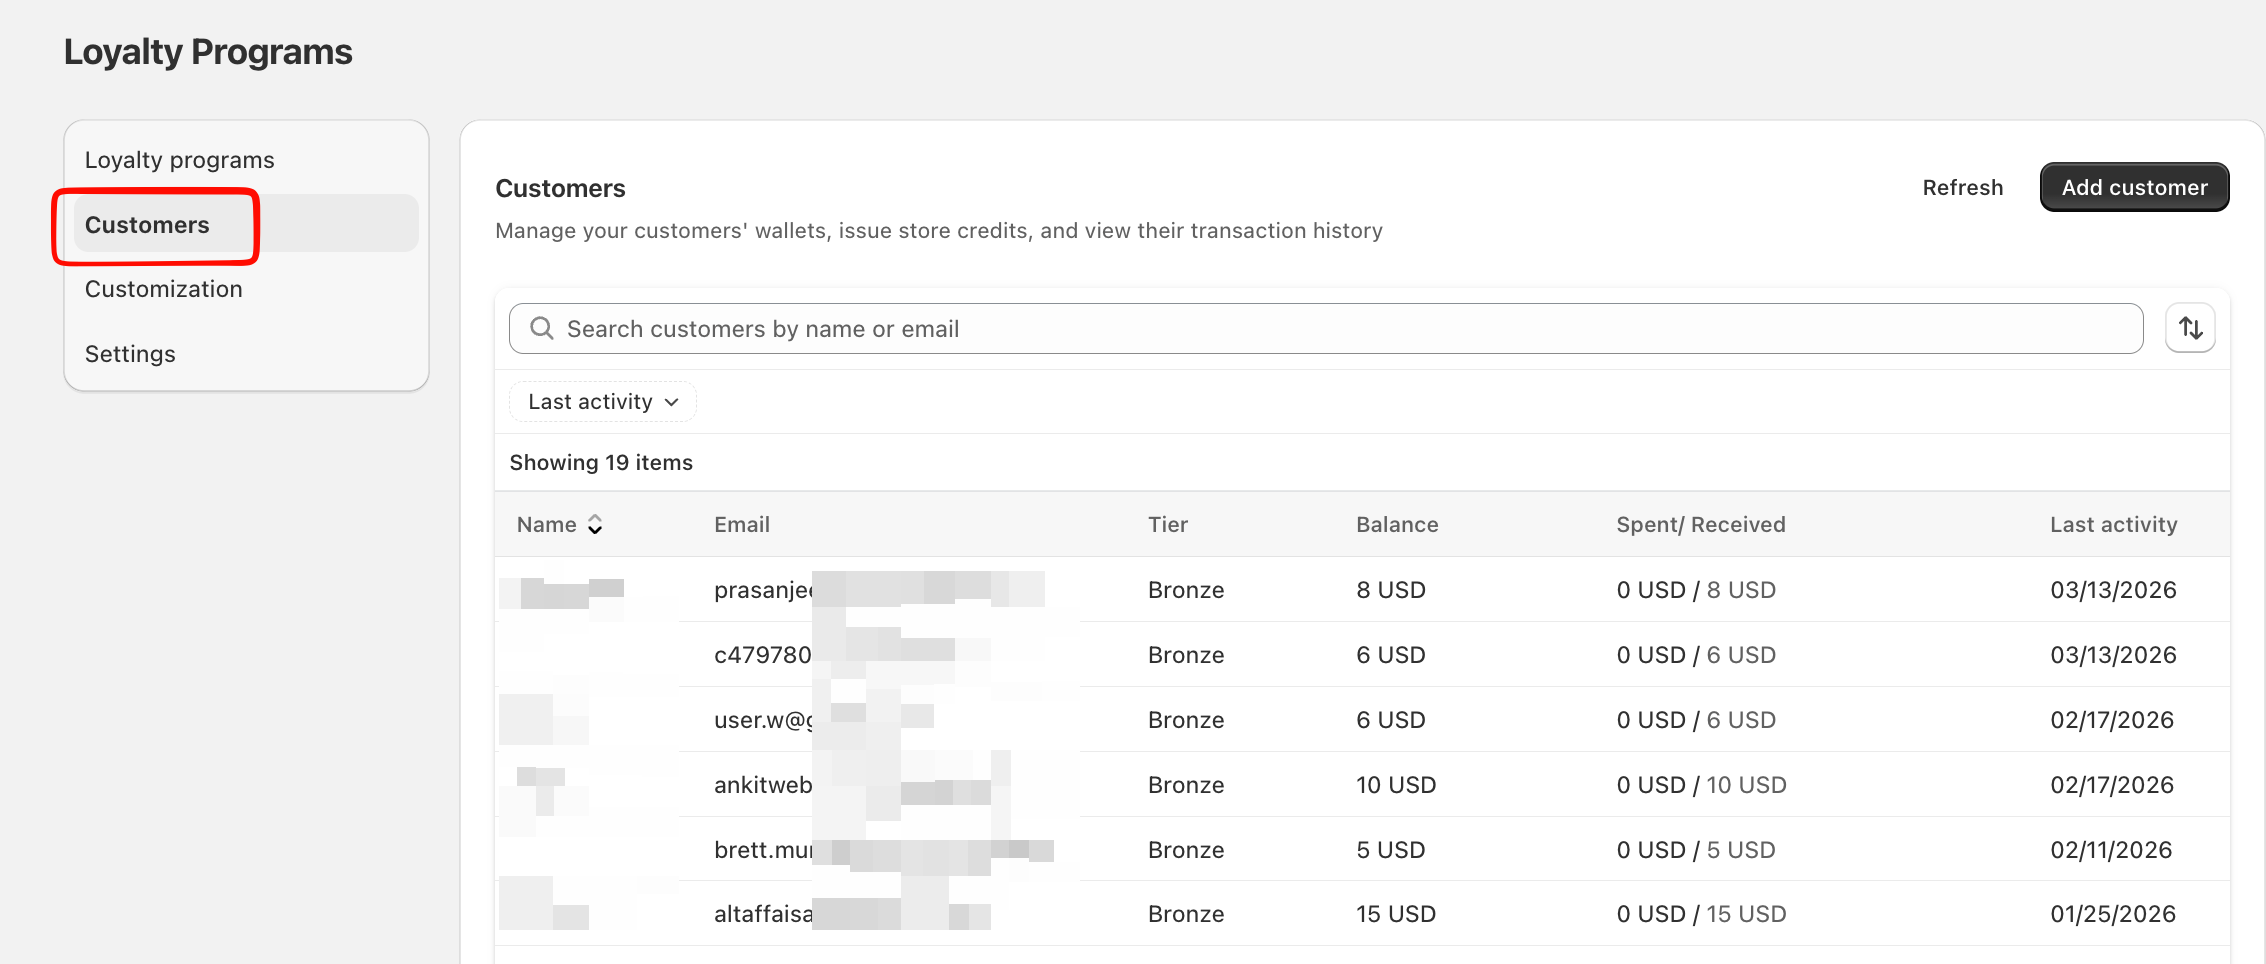
Task: Select the 10 USD balance cell
Action: click(x=1396, y=785)
